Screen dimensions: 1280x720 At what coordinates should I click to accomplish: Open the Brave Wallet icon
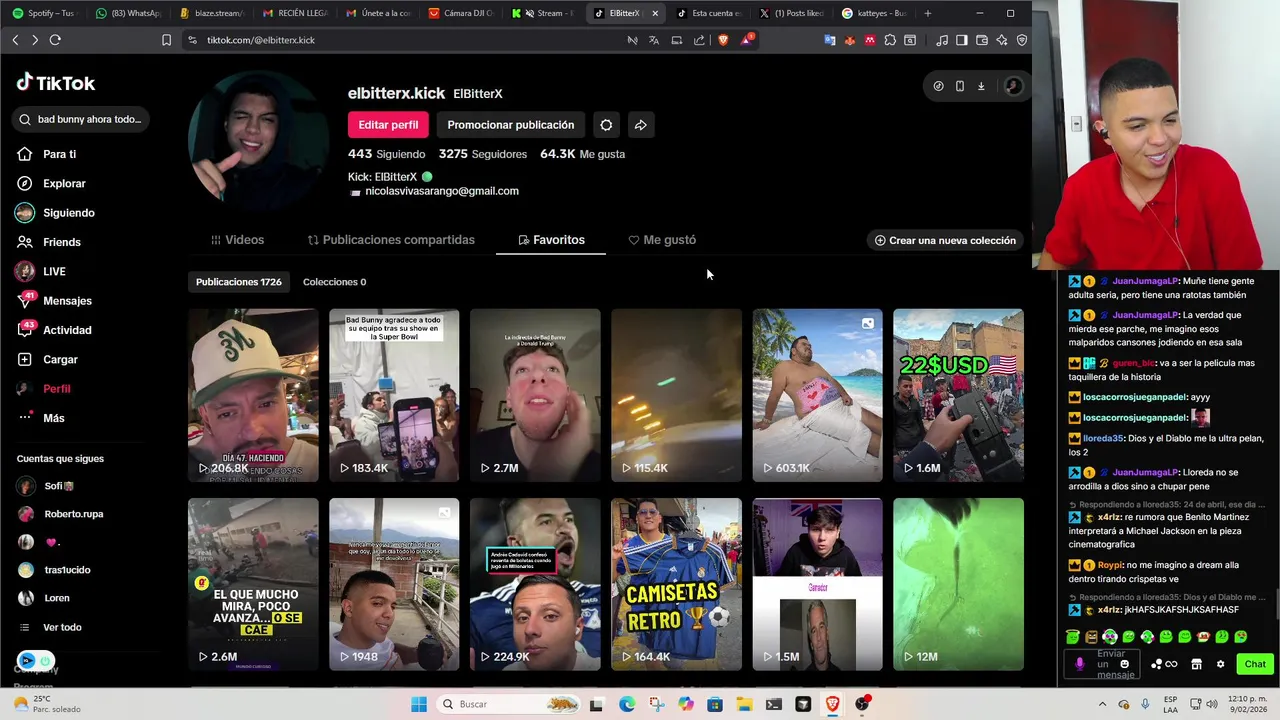981,40
